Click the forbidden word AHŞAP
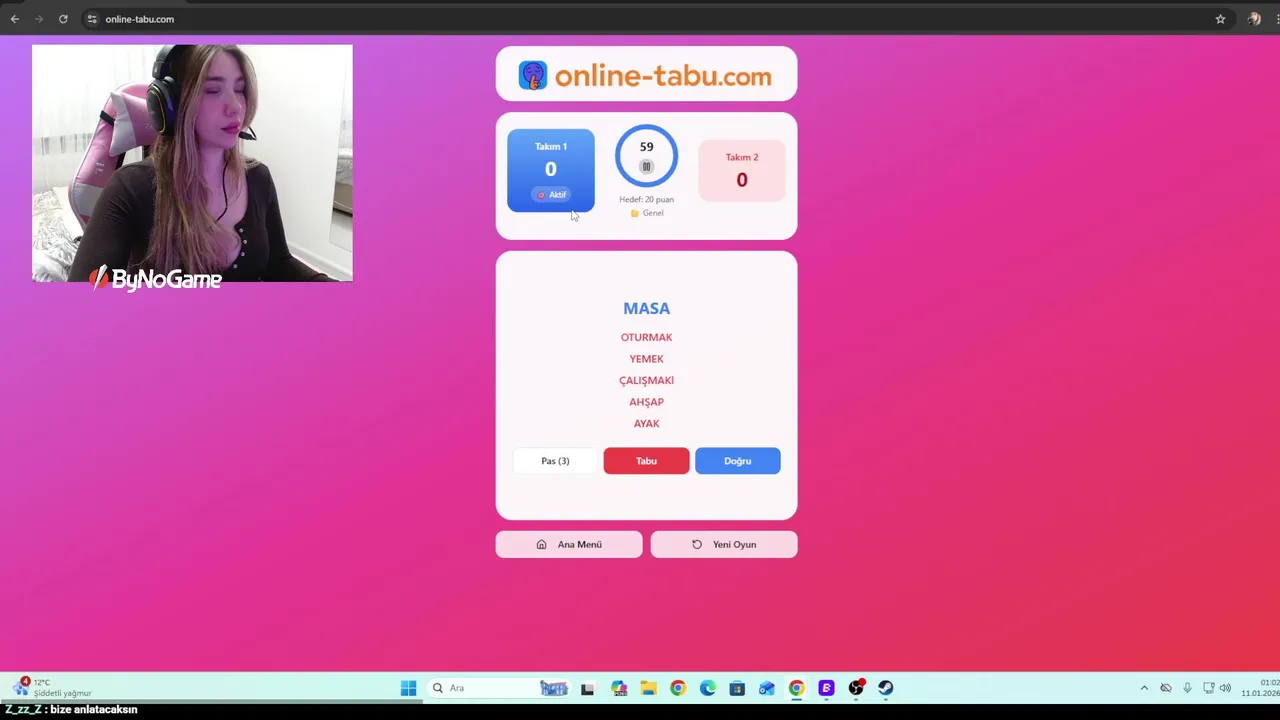The image size is (1280, 720). click(x=646, y=402)
